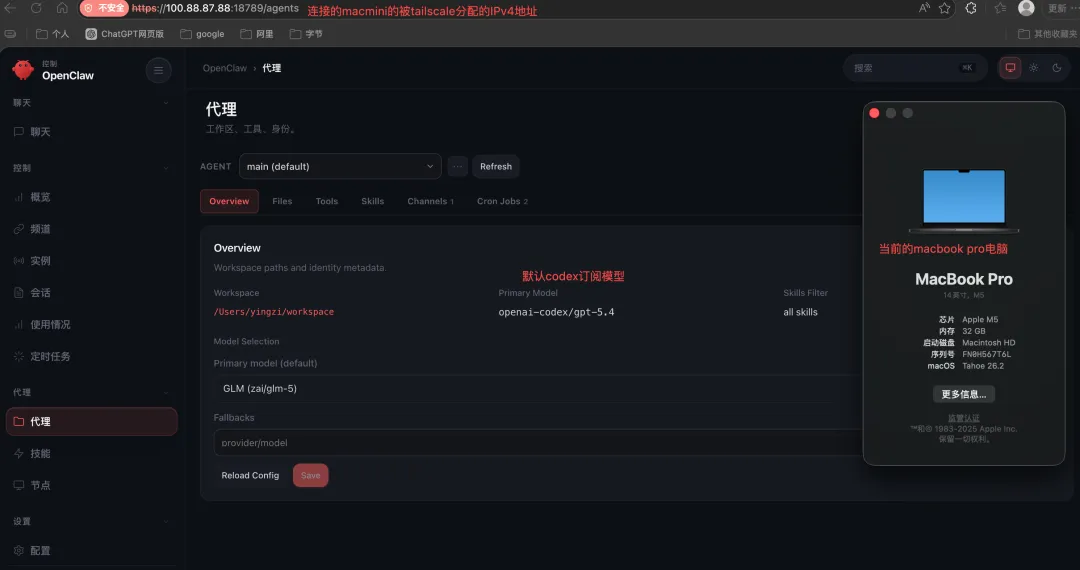Click the browser address bar URL
This screenshot has height=570, width=1080.
click(x=215, y=9)
